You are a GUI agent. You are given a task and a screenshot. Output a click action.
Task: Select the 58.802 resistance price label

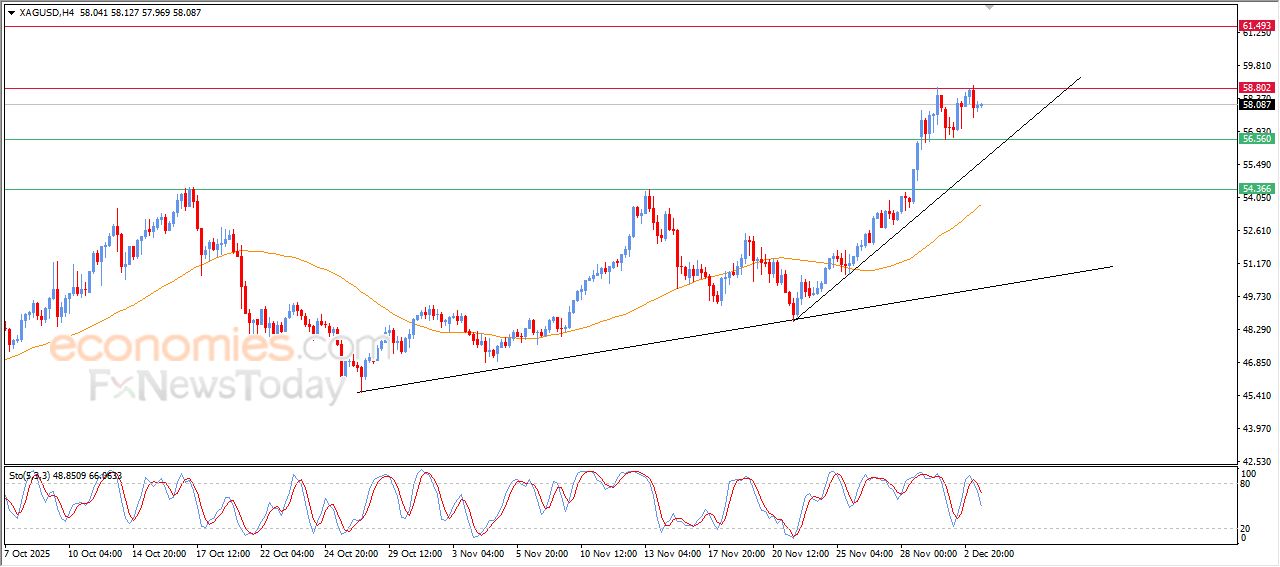1255,88
